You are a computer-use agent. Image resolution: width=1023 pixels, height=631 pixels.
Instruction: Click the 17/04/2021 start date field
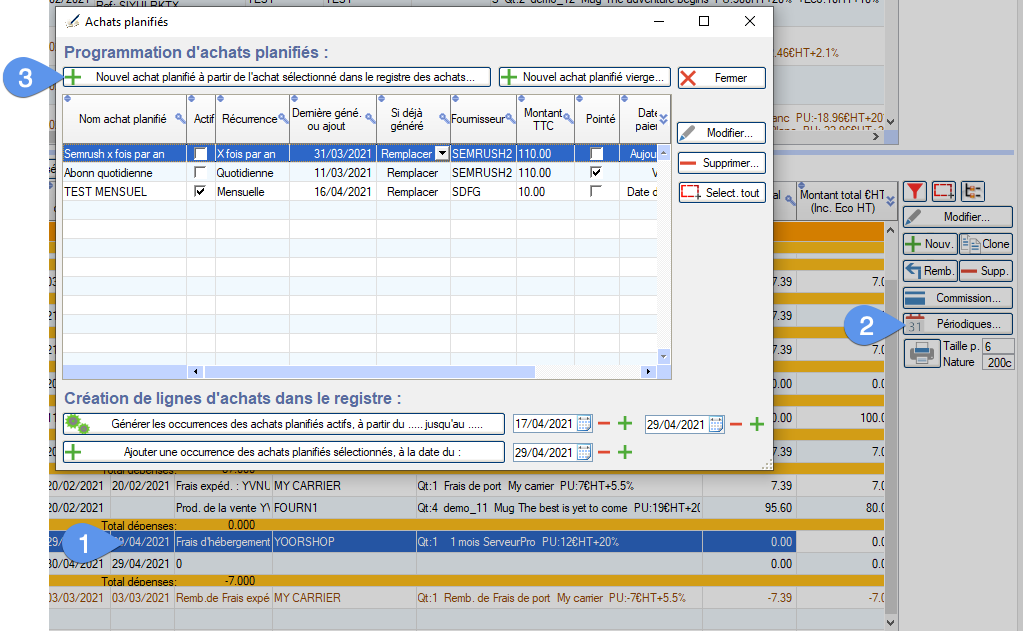coord(545,424)
